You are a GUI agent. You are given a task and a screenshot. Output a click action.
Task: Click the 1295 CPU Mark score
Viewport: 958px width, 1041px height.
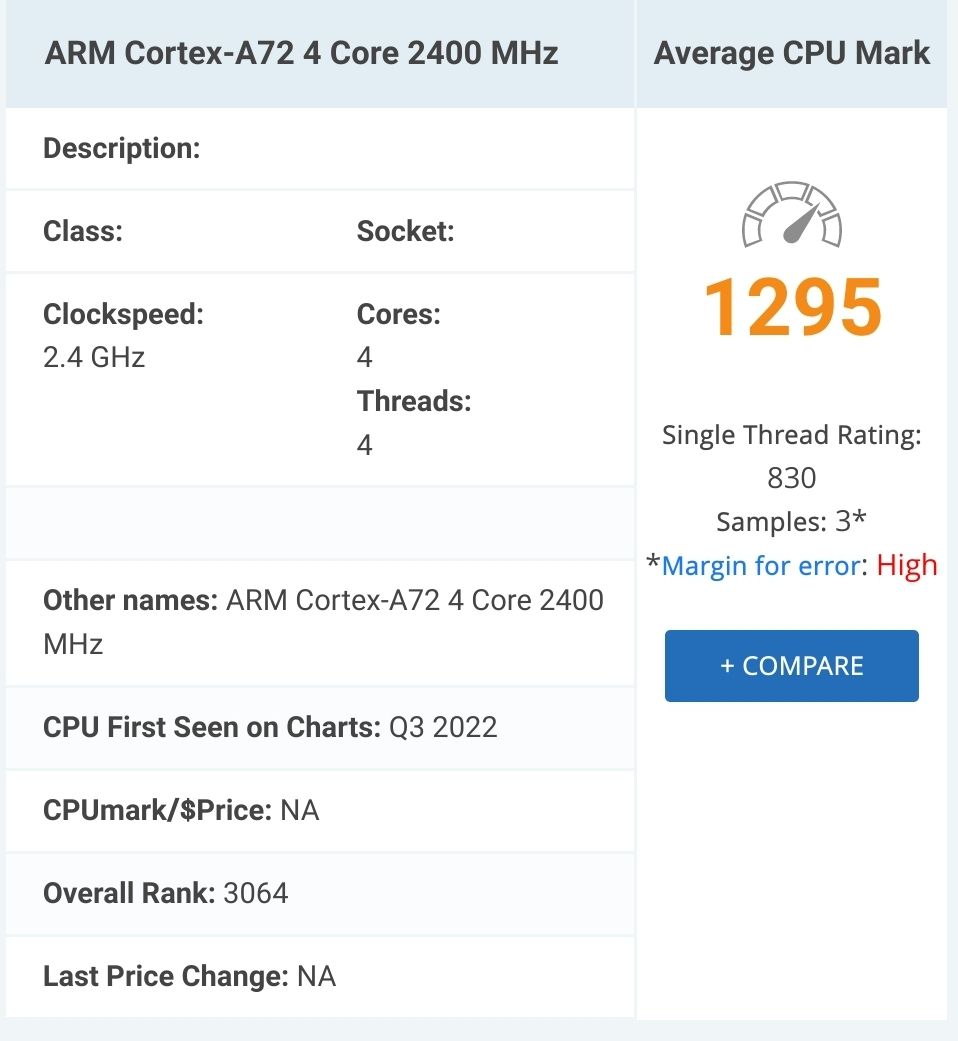792,307
